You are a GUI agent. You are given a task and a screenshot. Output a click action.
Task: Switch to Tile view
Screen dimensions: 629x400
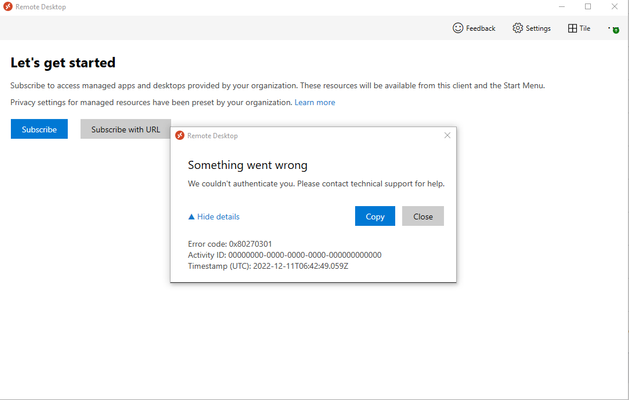pyautogui.click(x=579, y=28)
